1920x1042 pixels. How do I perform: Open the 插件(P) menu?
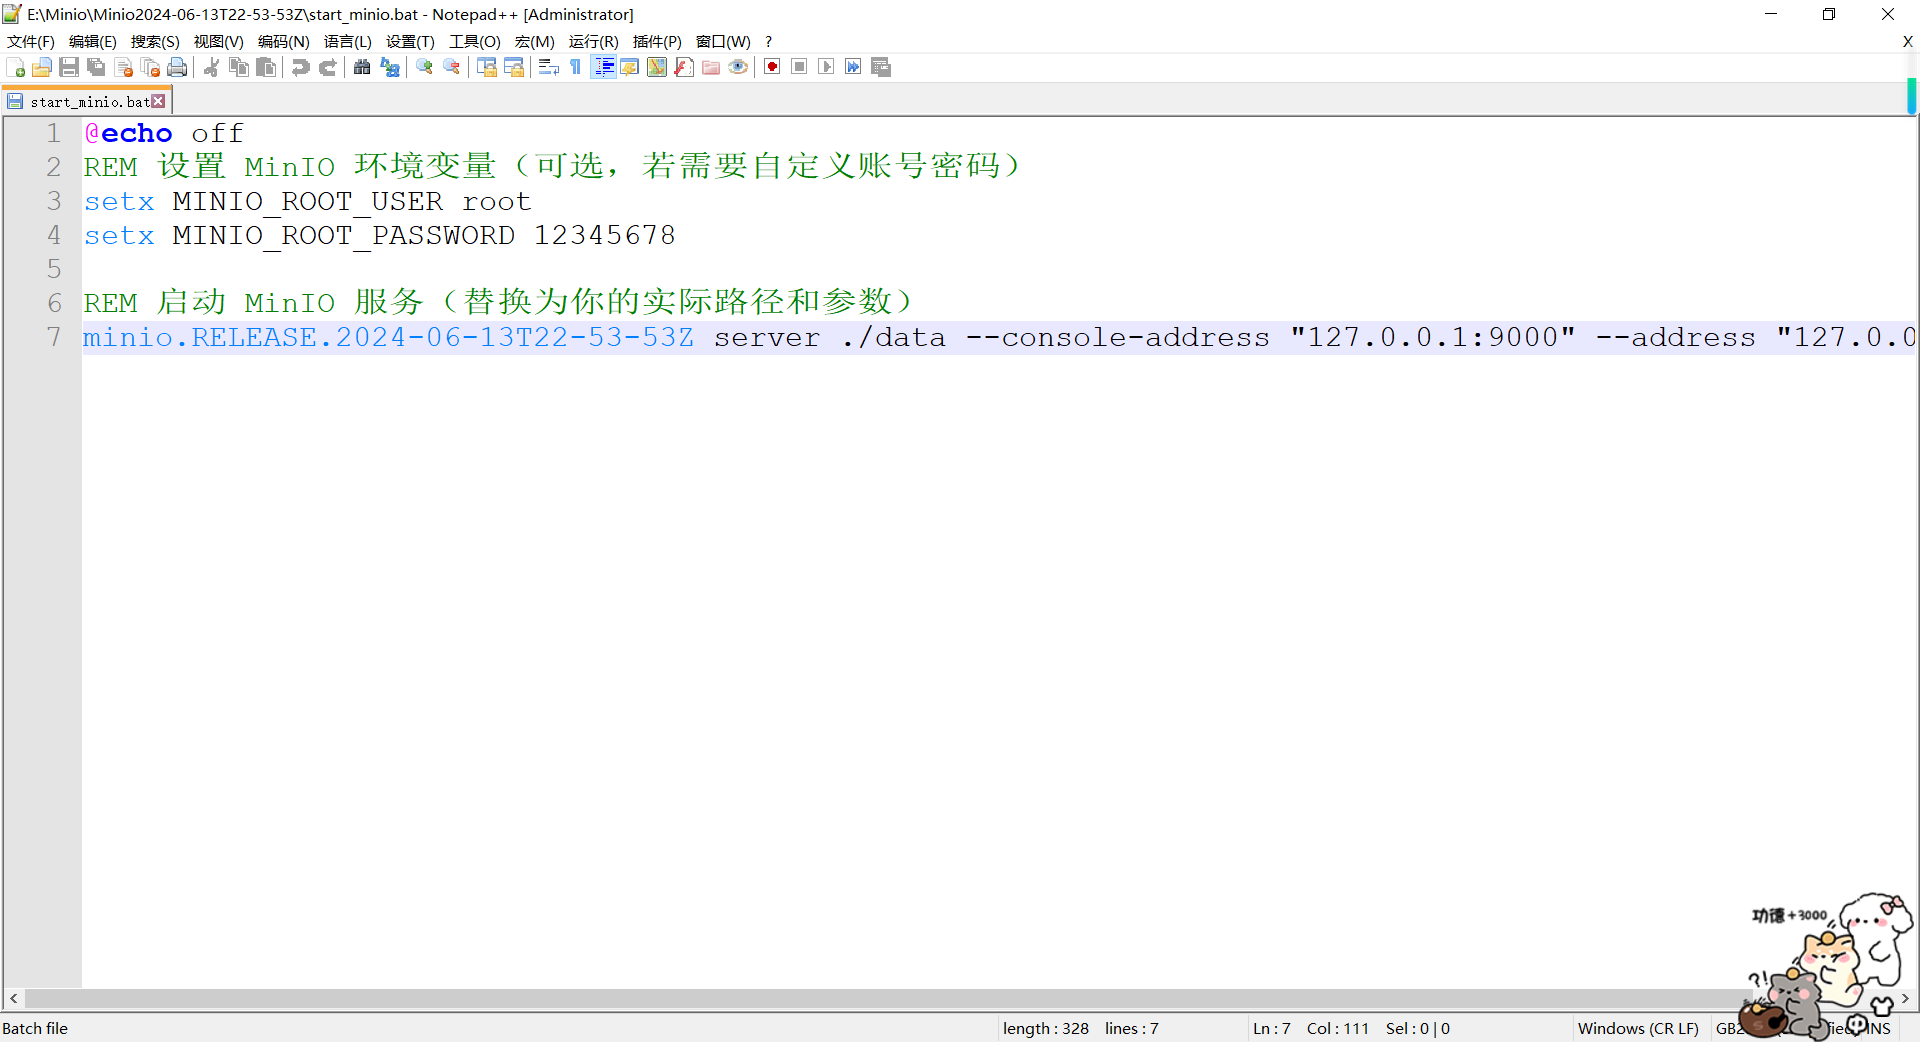[x=657, y=41]
